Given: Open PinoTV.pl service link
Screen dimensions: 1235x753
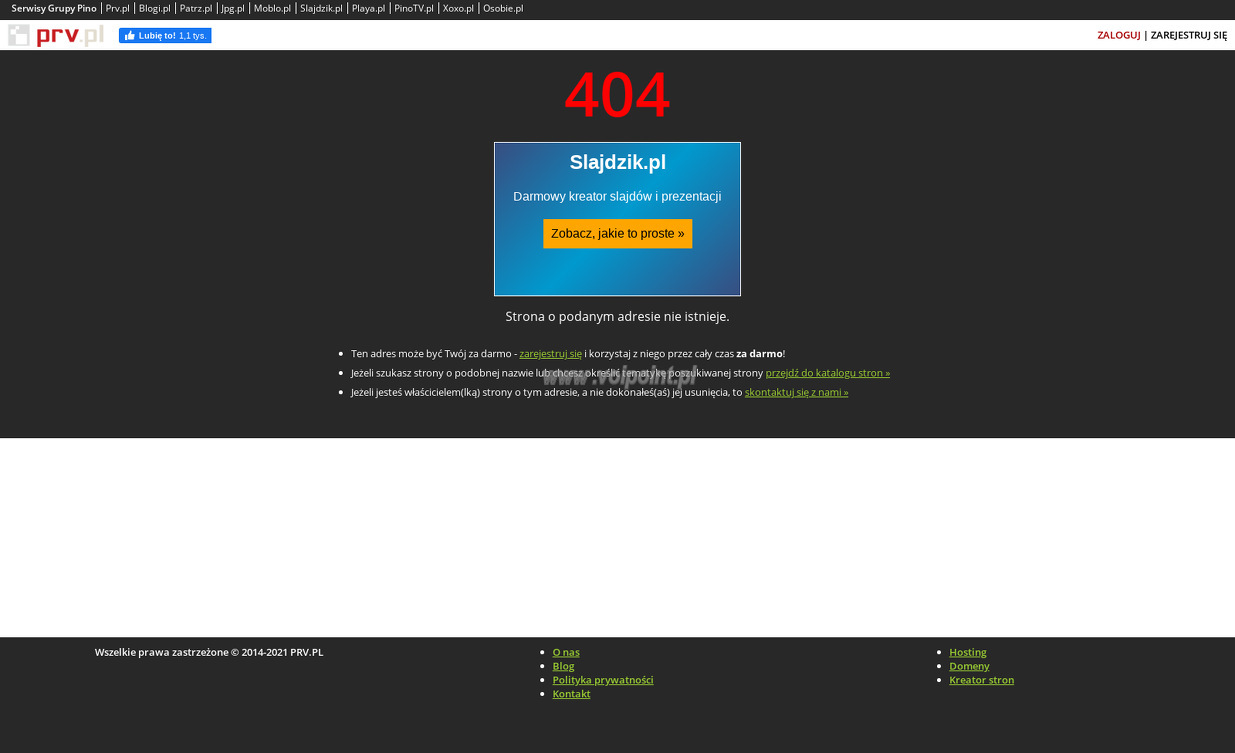Looking at the screenshot, I should 414,8.
